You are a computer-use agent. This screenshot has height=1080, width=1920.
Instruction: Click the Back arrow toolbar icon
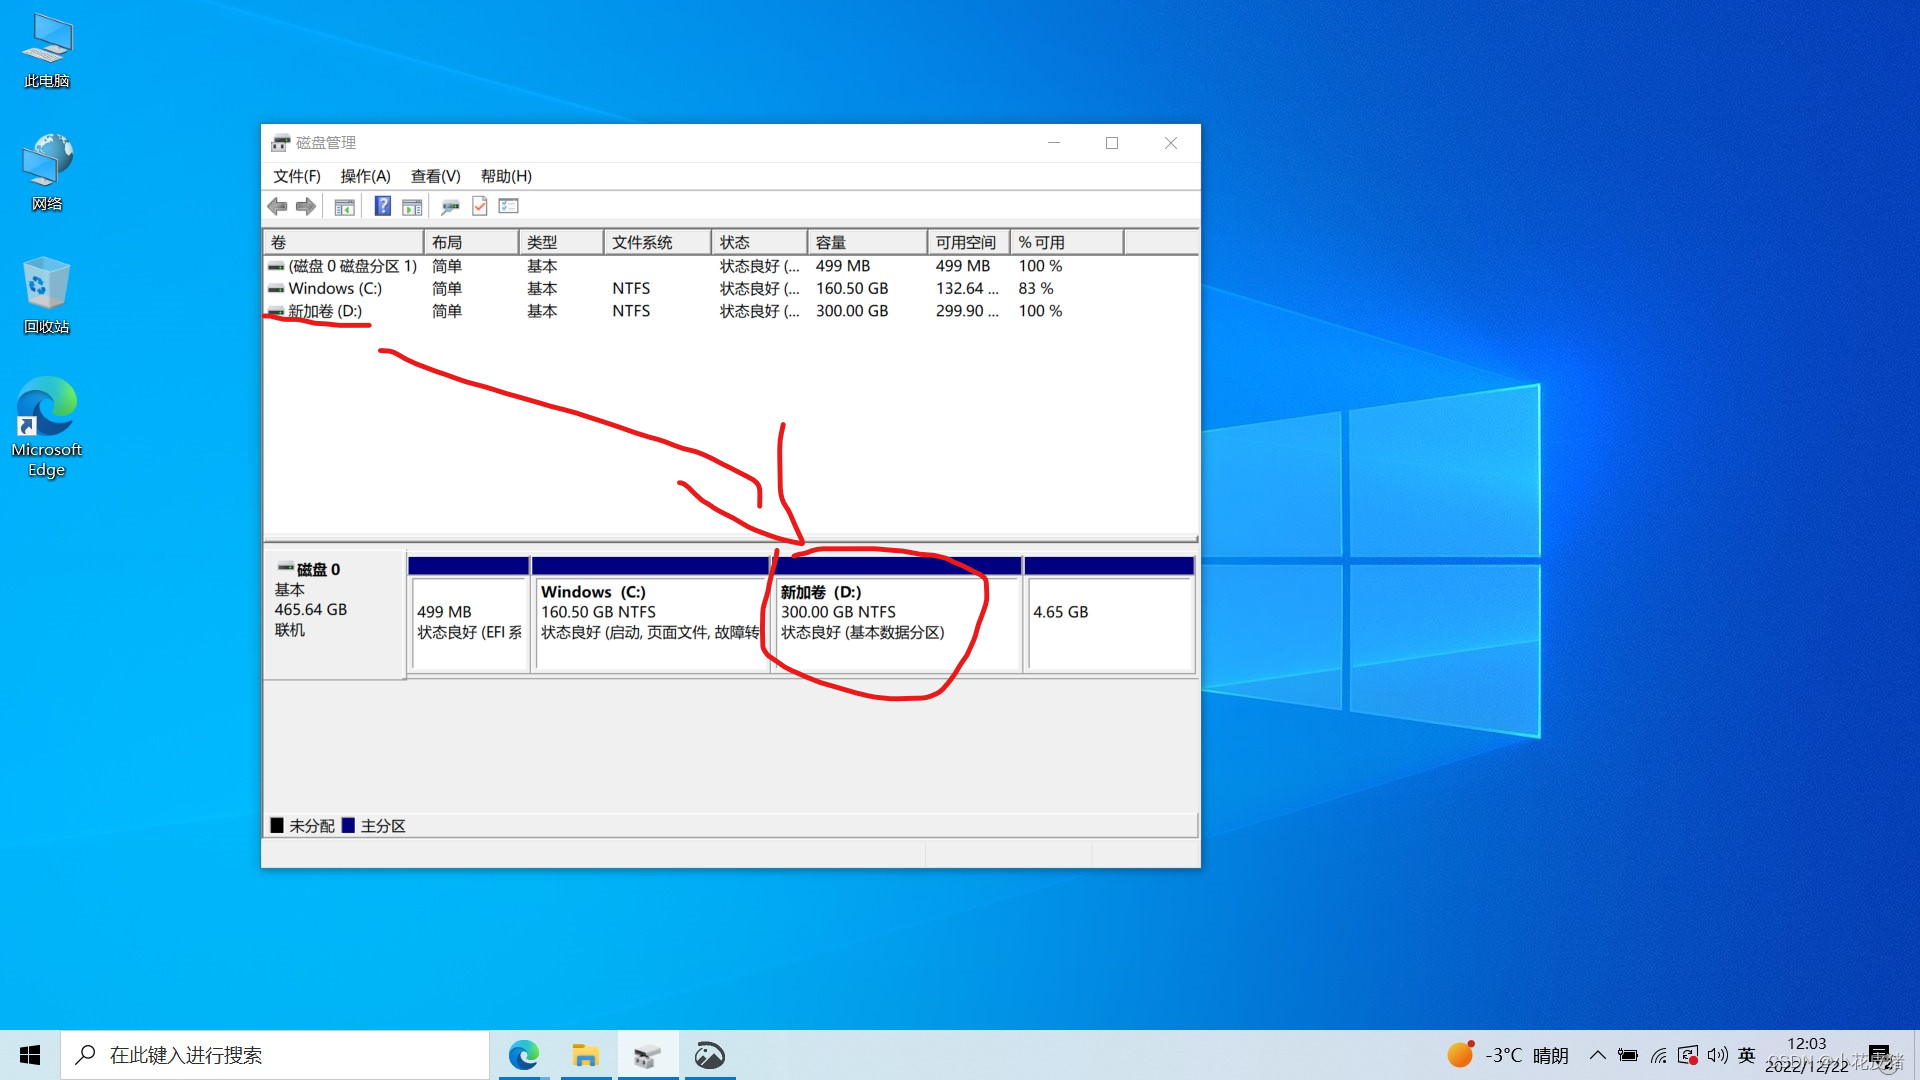[277, 206]
